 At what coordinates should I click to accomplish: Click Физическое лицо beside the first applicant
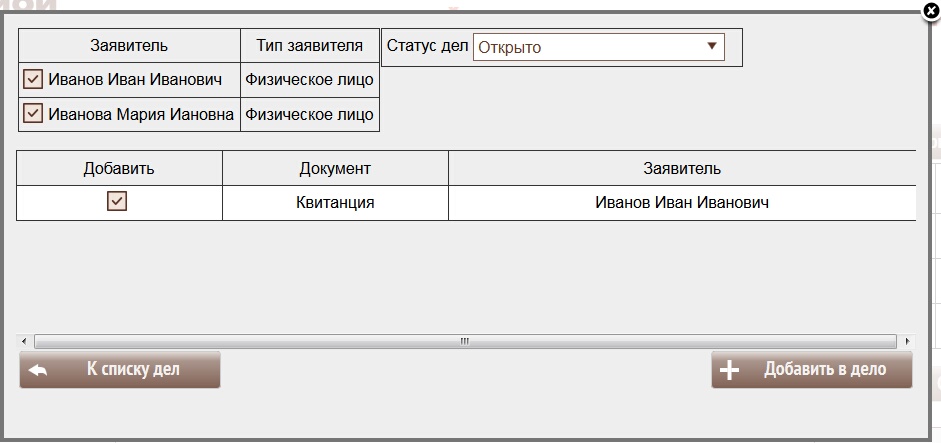(x=310, y=80)
